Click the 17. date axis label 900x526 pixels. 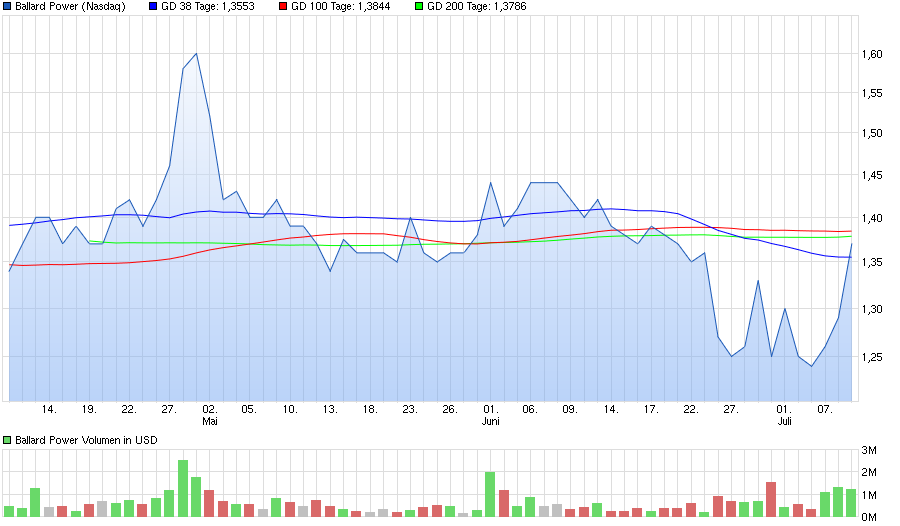click(x=651, y=410)
